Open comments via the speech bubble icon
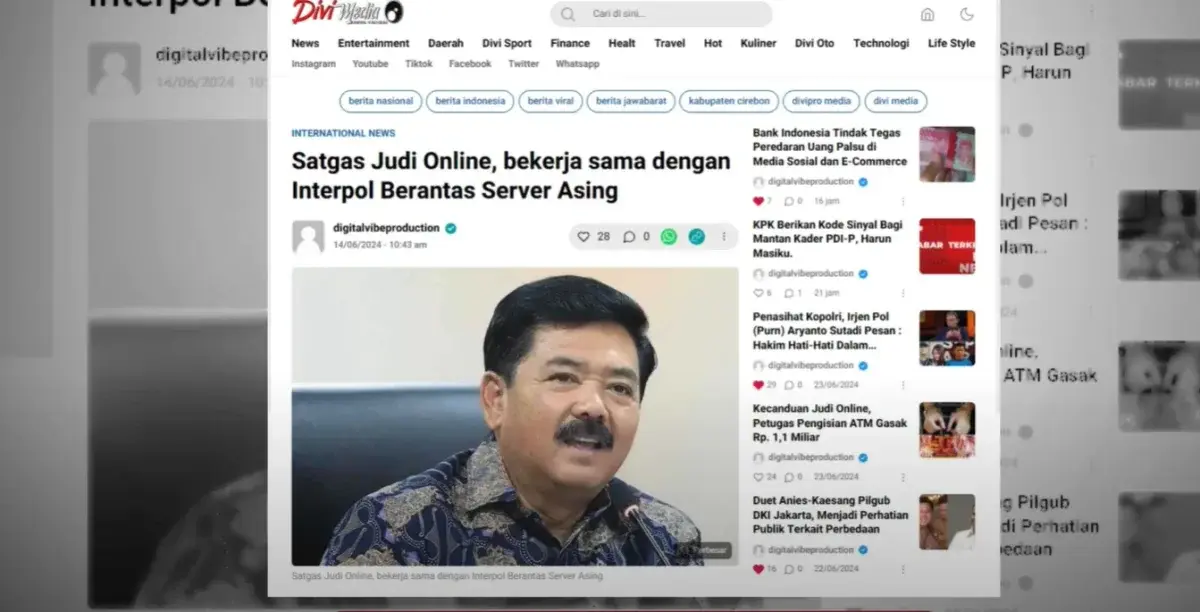Screen dimensions: 1200x612 click(x=630, y=237)
